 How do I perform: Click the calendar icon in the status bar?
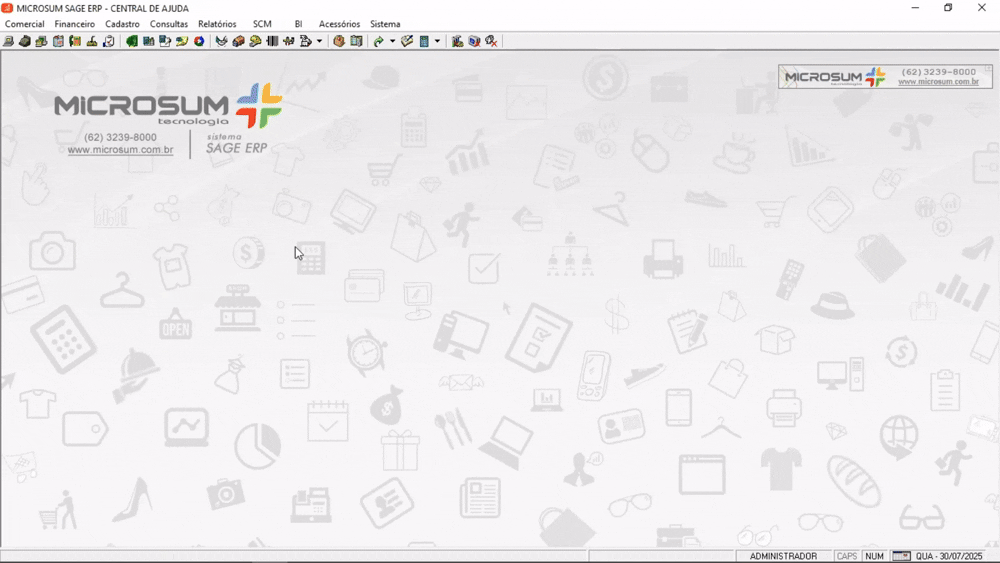[901, 556]
